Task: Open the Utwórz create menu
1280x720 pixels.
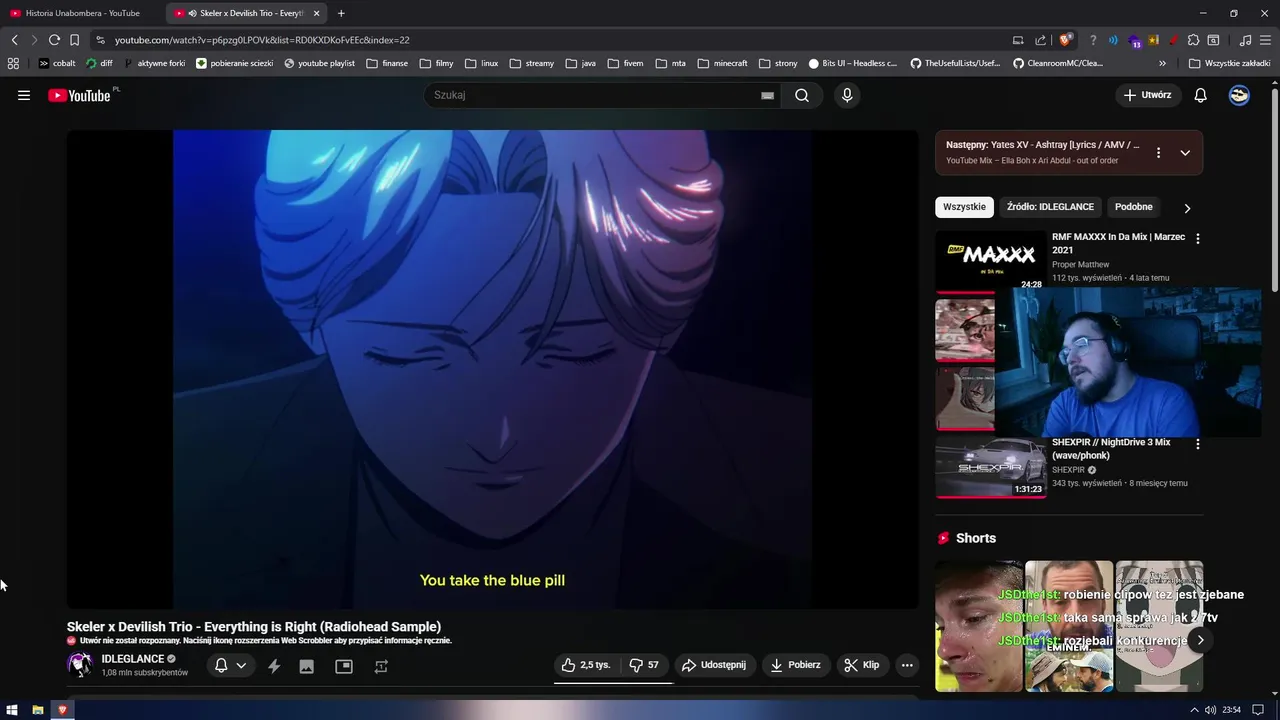Action: 1148,95
